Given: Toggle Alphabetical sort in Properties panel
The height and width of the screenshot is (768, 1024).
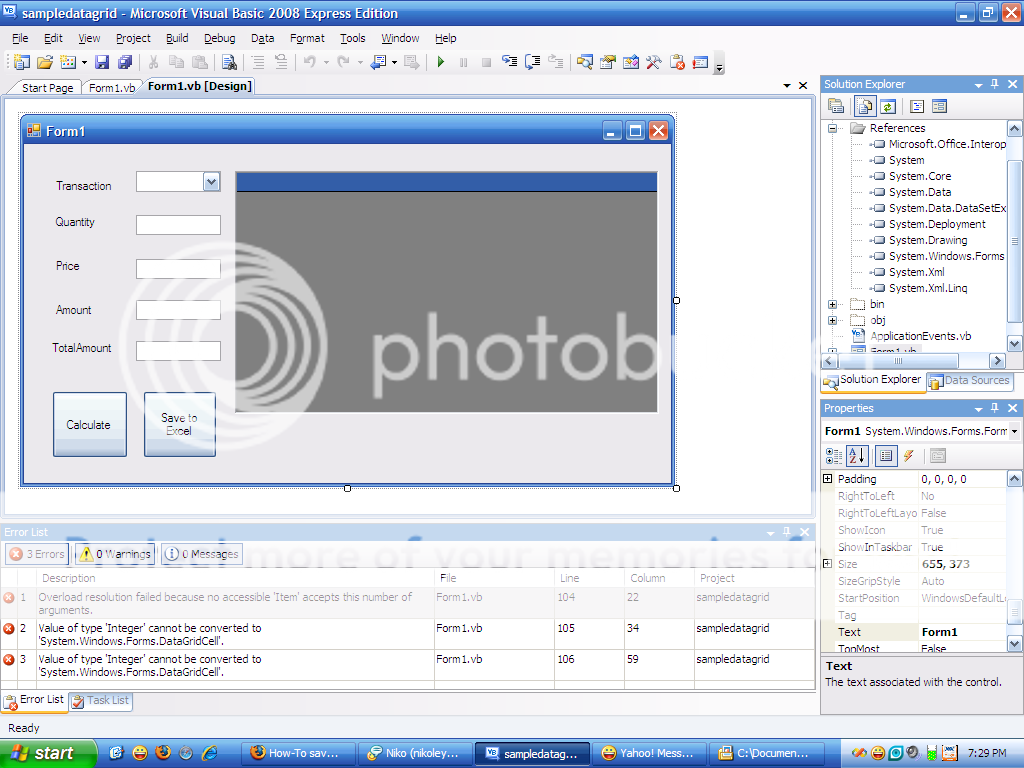Looking at the screenshot, I should pyautogui.click(x=857, y=456).
